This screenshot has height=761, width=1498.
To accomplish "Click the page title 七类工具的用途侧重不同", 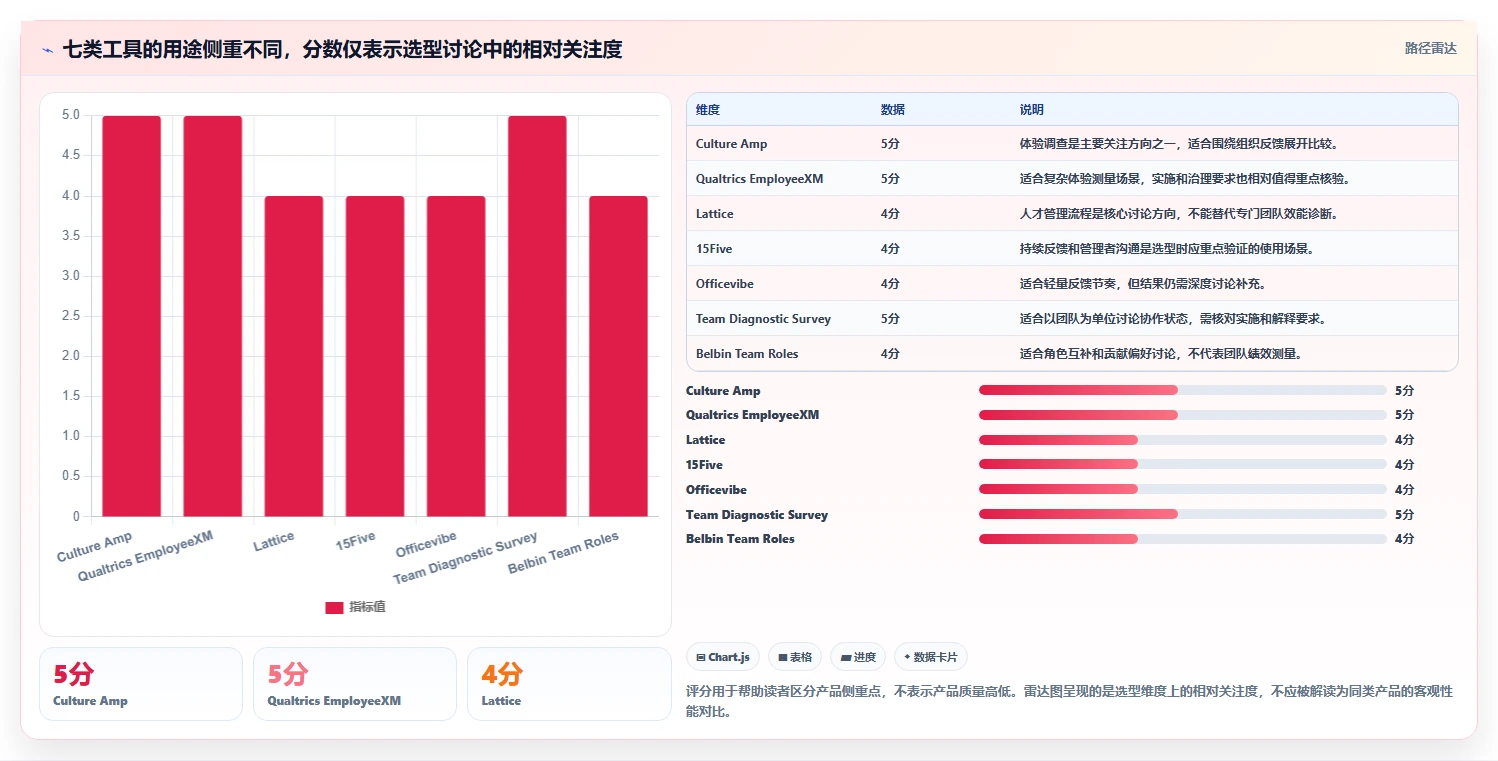I will point(342,49).
